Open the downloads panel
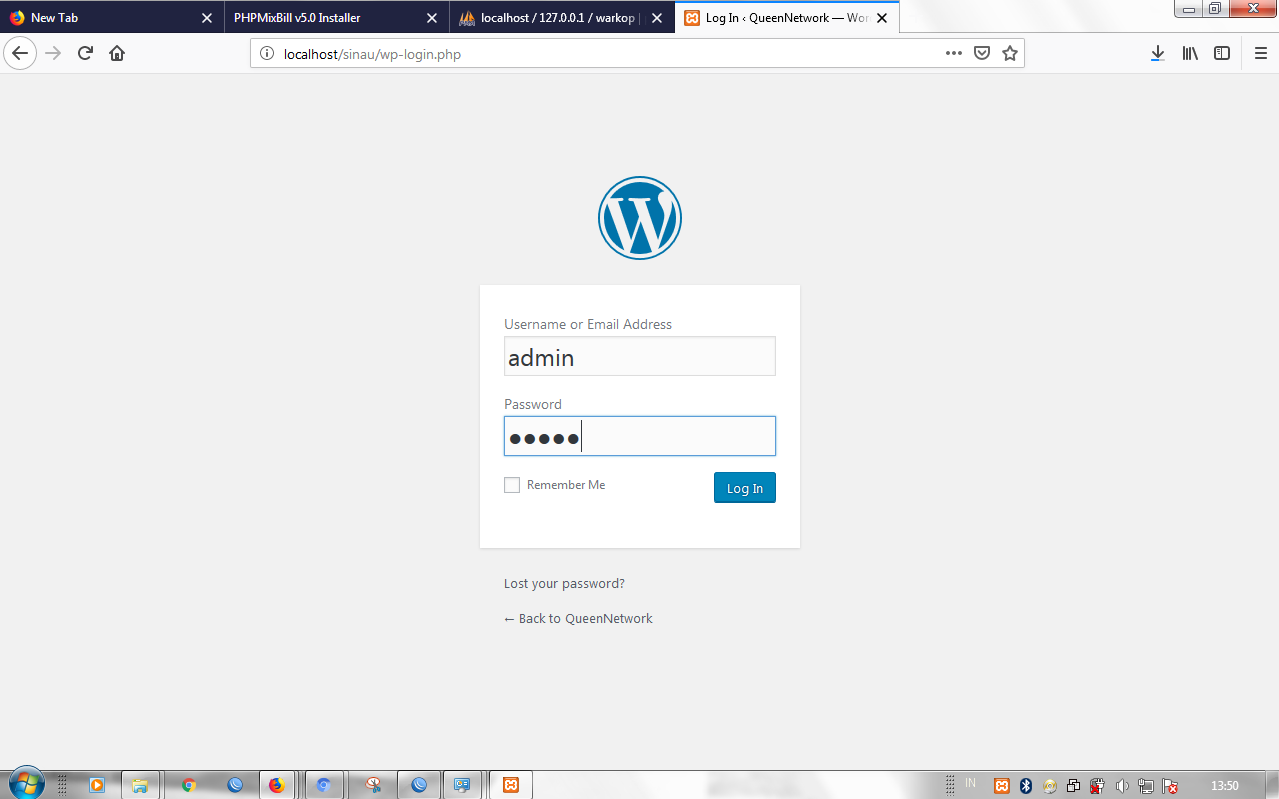Screen dimensions: 1279x799 [1157, 53]
